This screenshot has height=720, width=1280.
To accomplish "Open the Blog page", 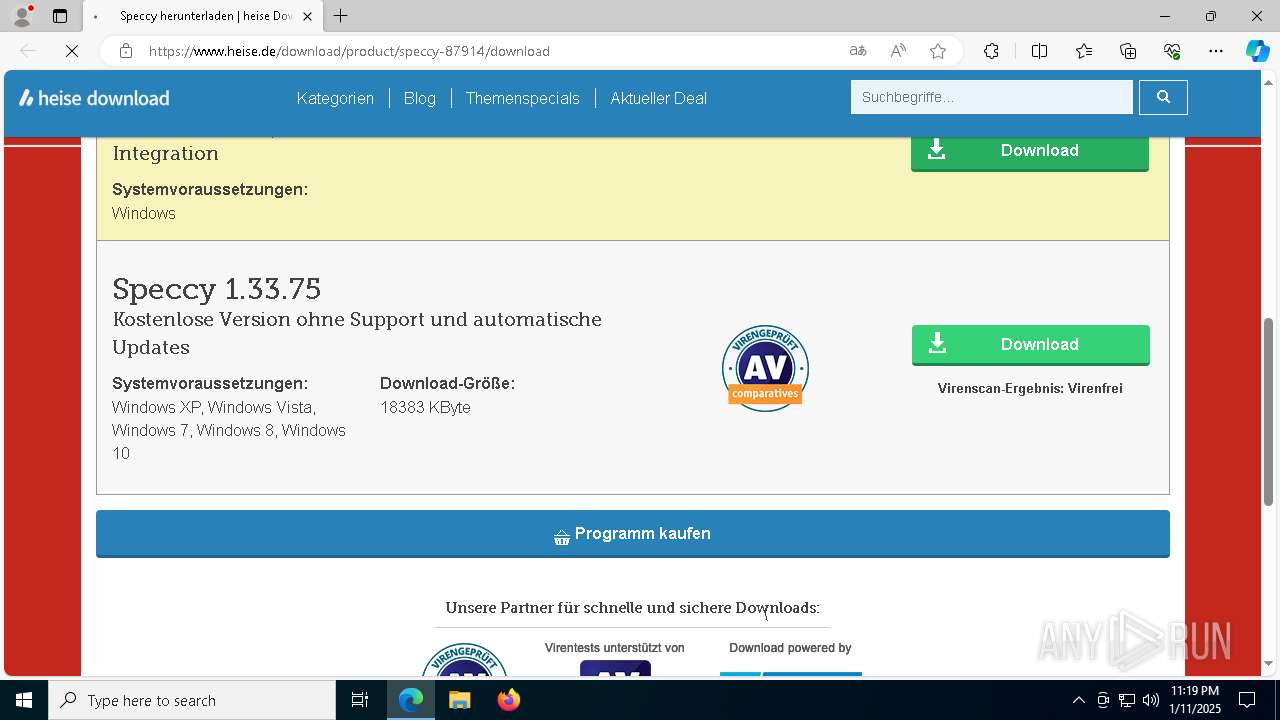I will pos(419,98).
